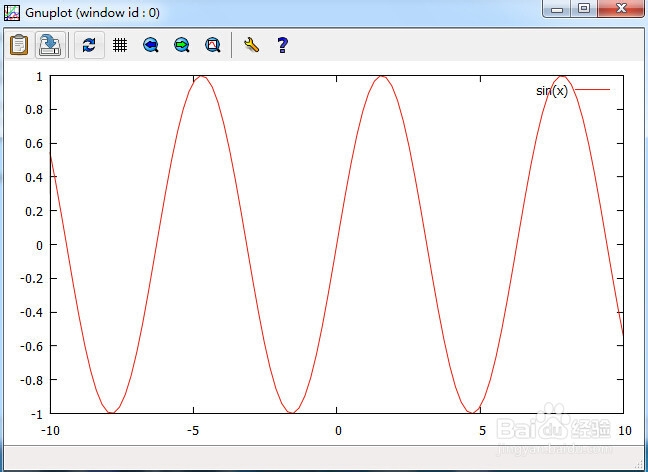
Task: Replot the graph with refresh icon
Action: click(89, 45)
